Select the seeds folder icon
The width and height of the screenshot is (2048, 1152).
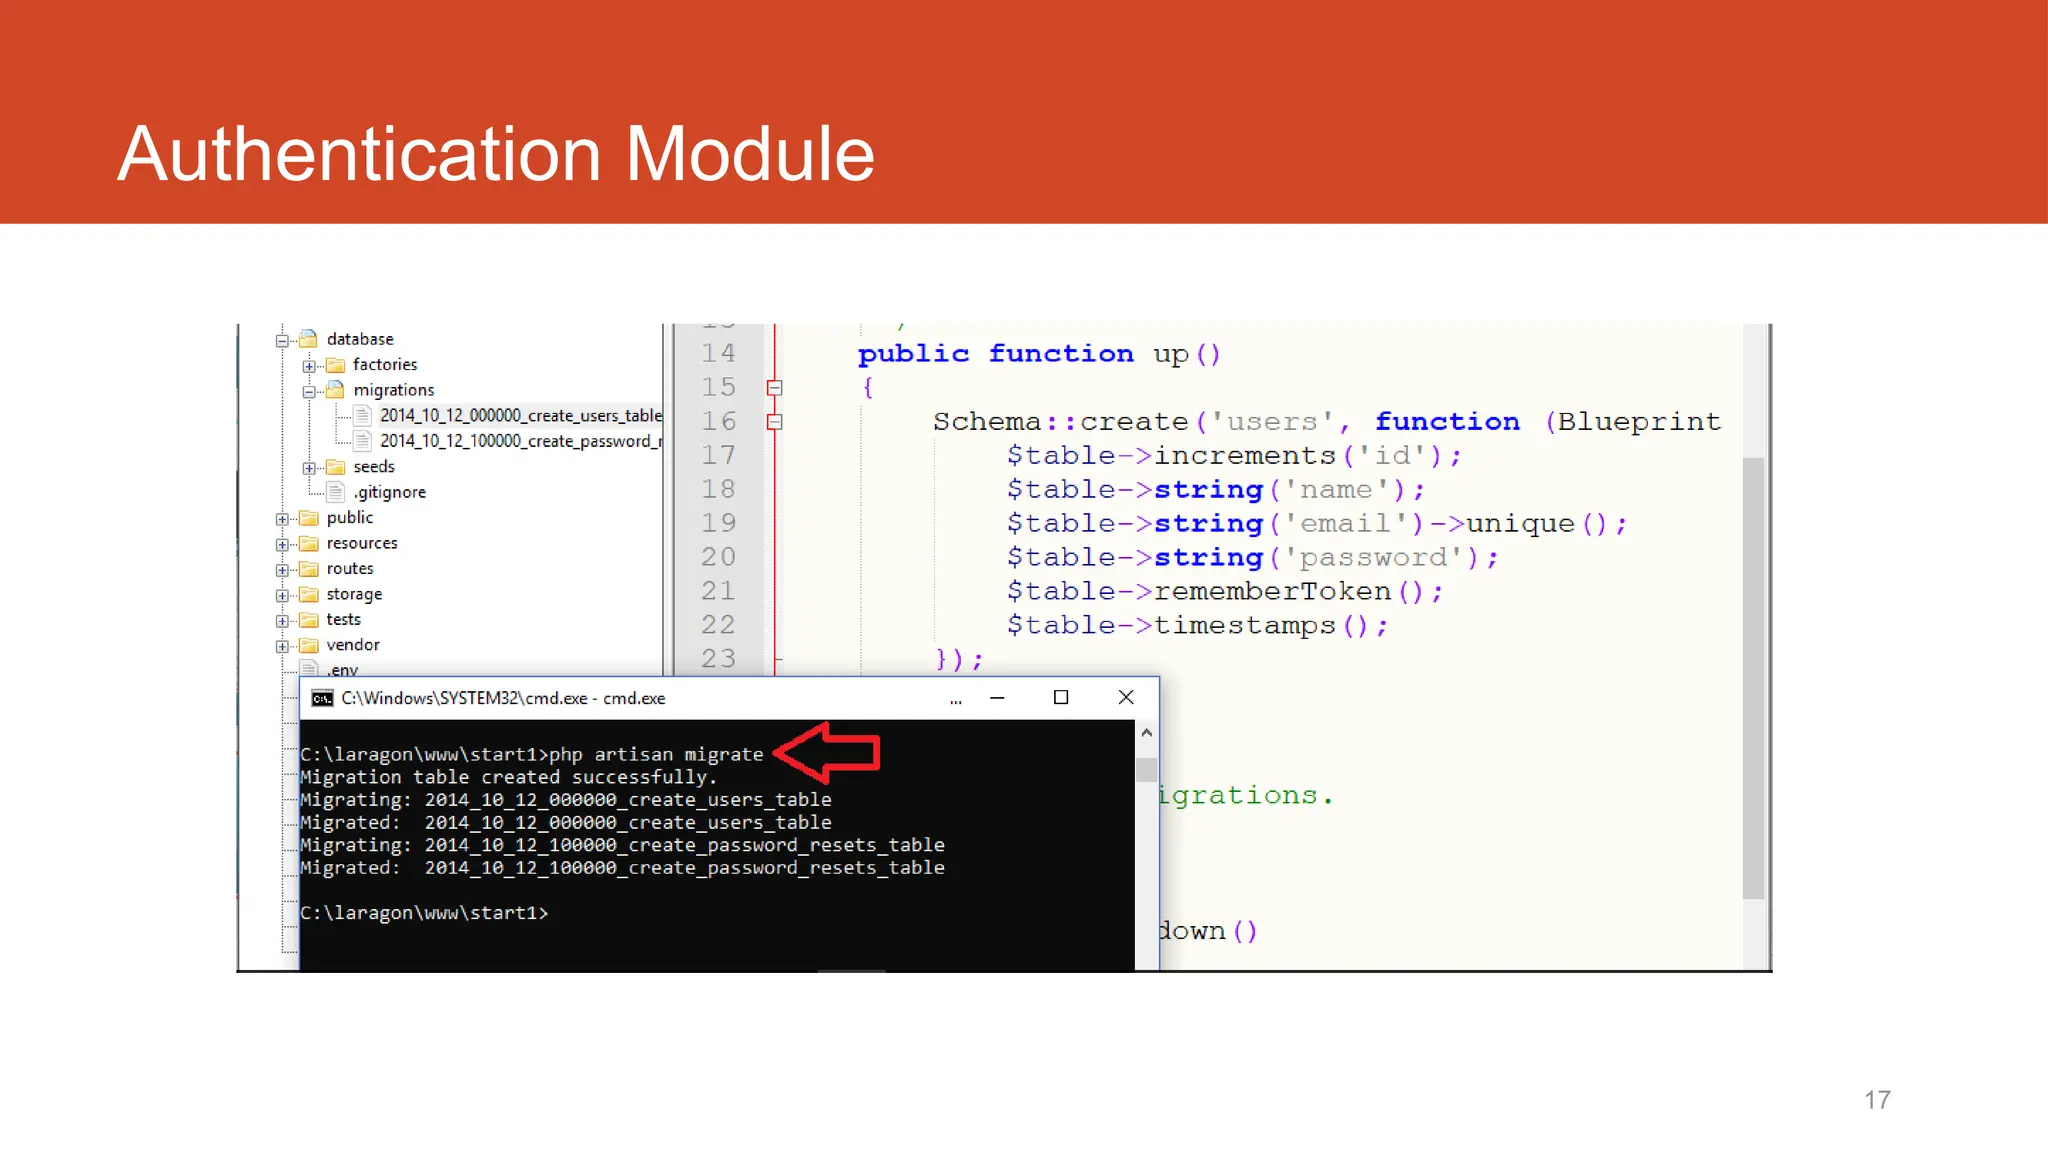point(336,466)
